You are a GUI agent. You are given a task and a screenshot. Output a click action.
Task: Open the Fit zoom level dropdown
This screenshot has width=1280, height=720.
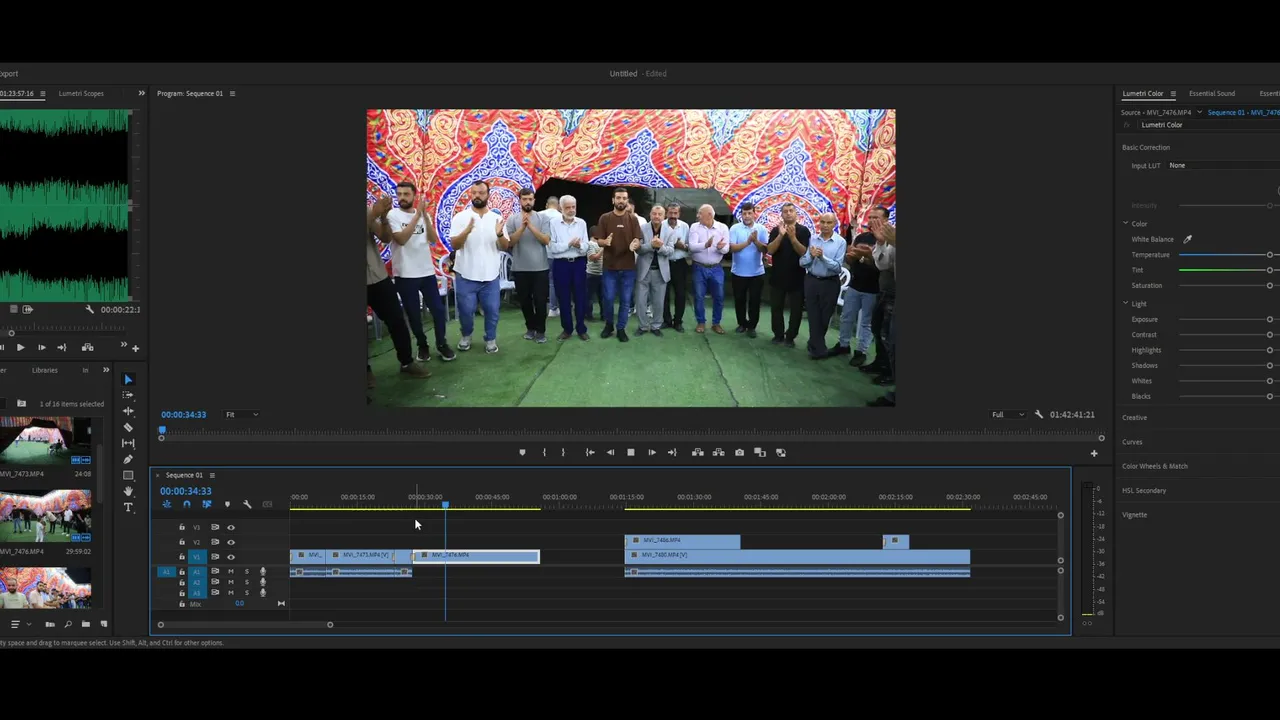(x=241, y=415)
